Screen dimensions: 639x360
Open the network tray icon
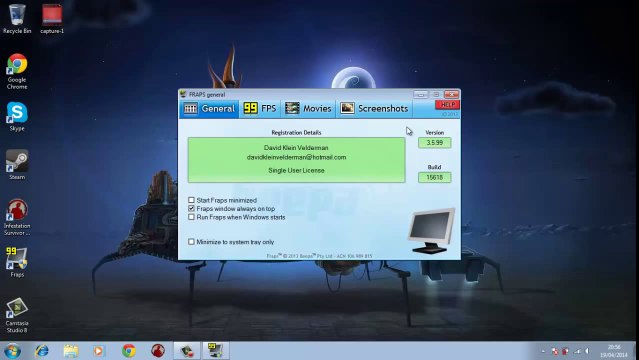577,351
